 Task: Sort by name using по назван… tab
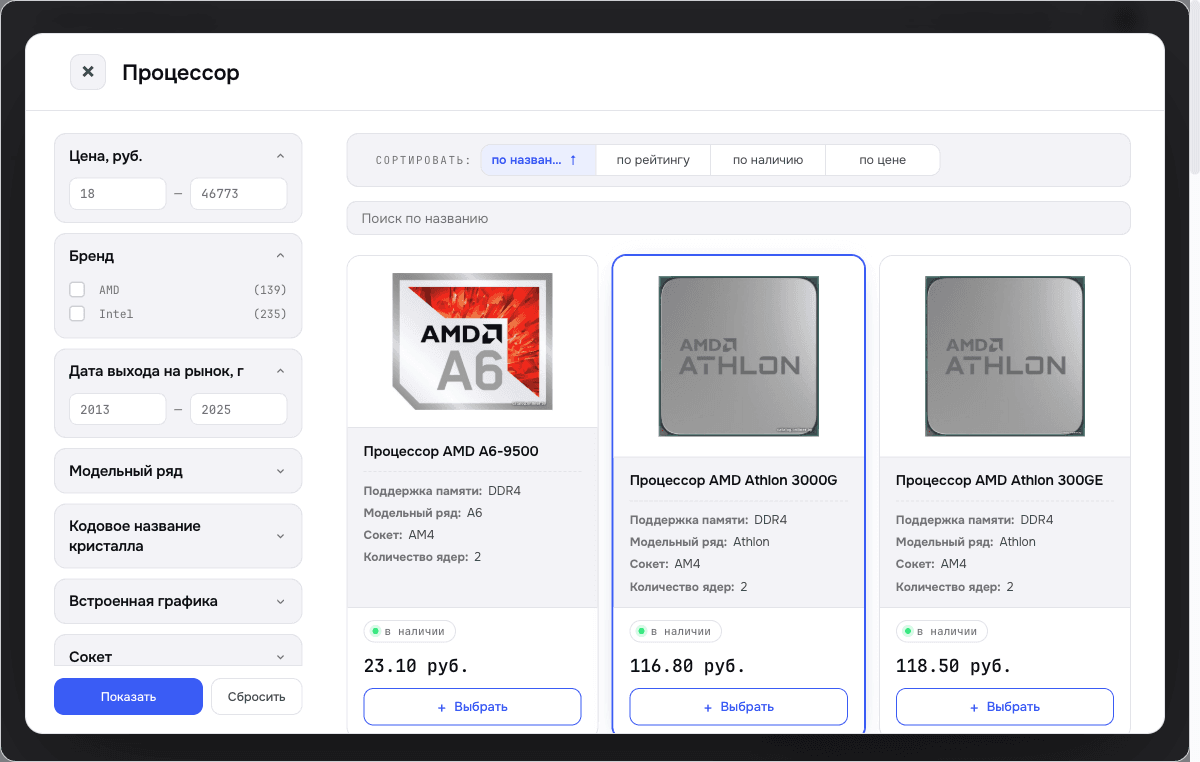pyautogui.click(x=538, y=160)
